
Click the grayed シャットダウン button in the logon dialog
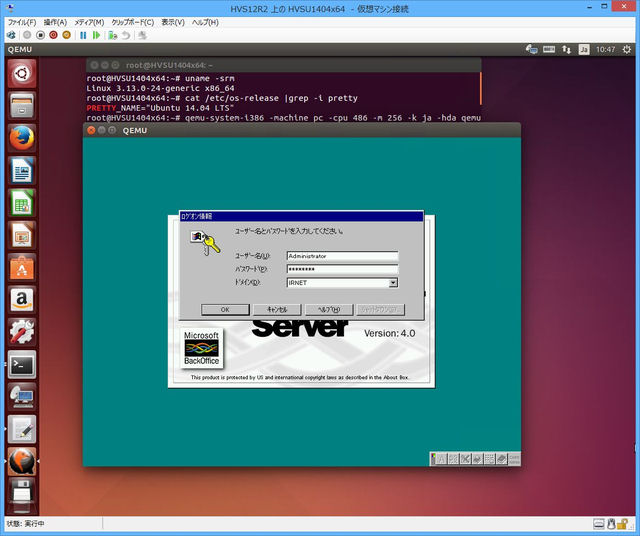(381, 309)
